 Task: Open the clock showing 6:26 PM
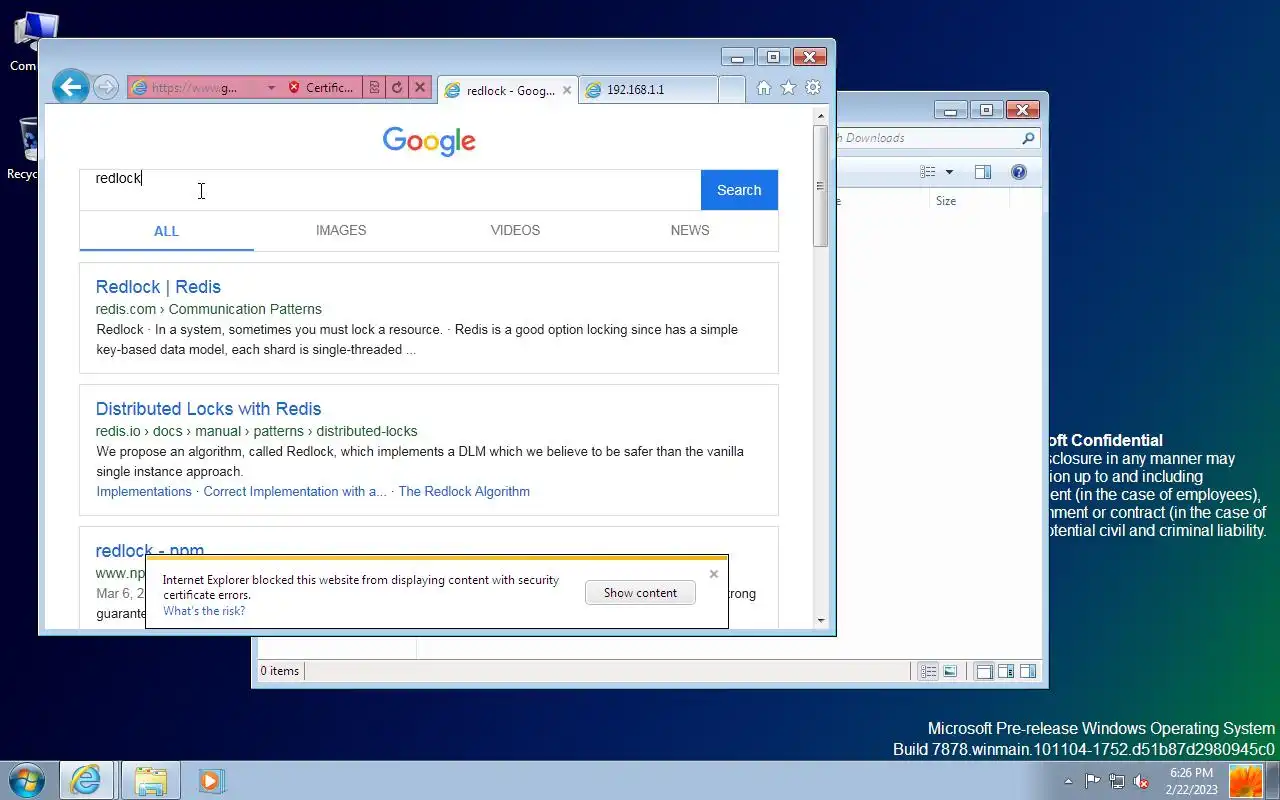tap(1191, 781)
